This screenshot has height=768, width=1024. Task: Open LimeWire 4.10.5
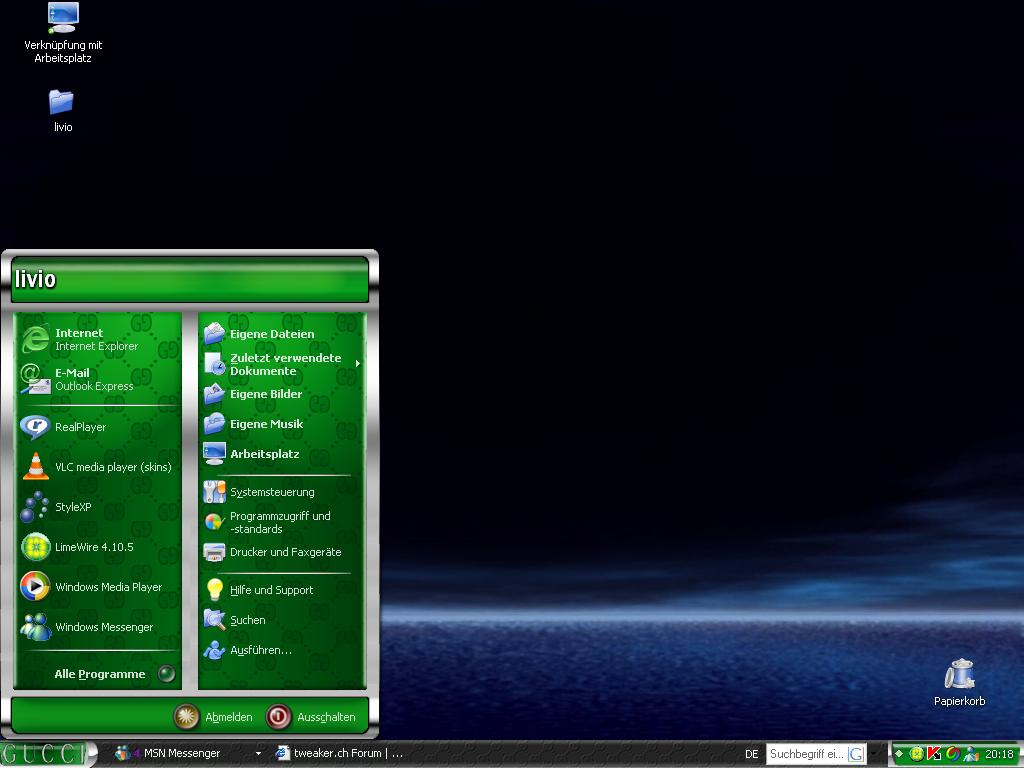pos(93,547)
